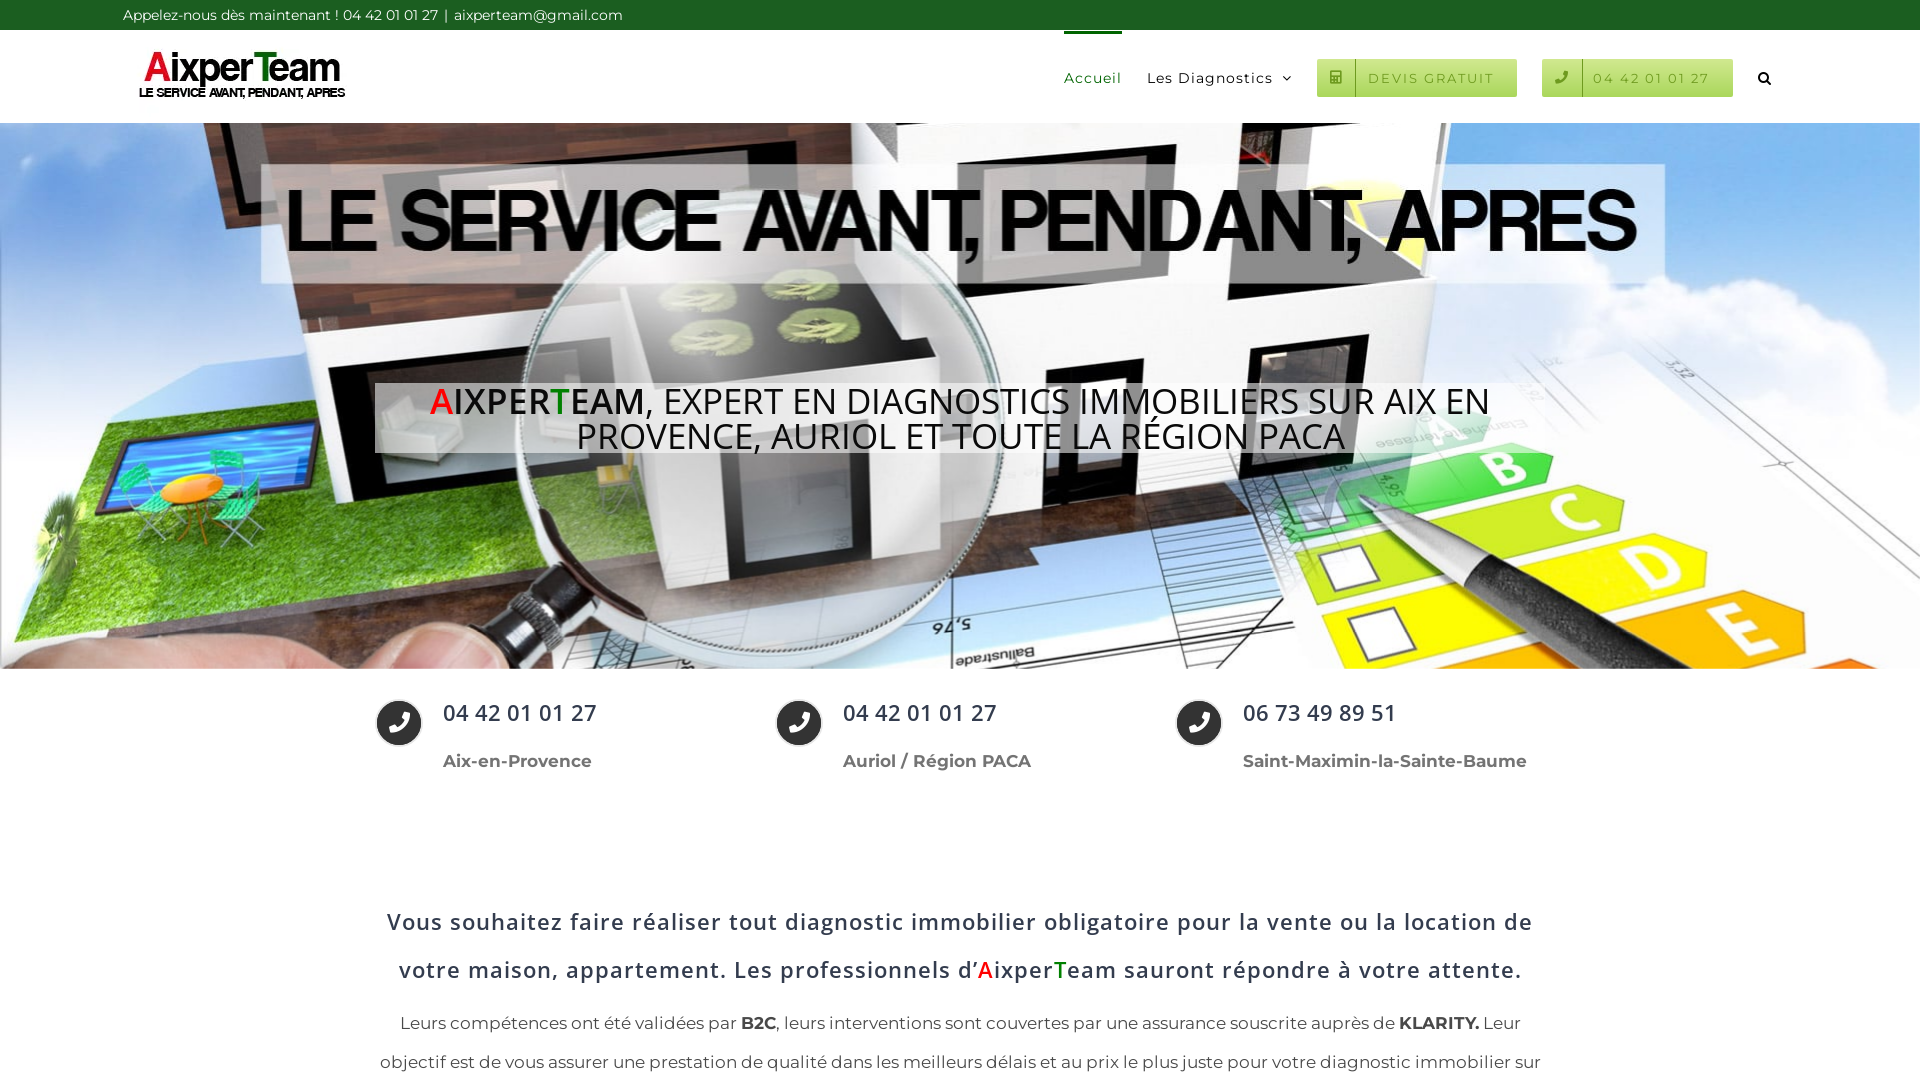This screenshot has width=1920, height=1080.
Task: Click the phone icon next to 04 42 01 01 27 header button
Action: [x=1562, y=77]
